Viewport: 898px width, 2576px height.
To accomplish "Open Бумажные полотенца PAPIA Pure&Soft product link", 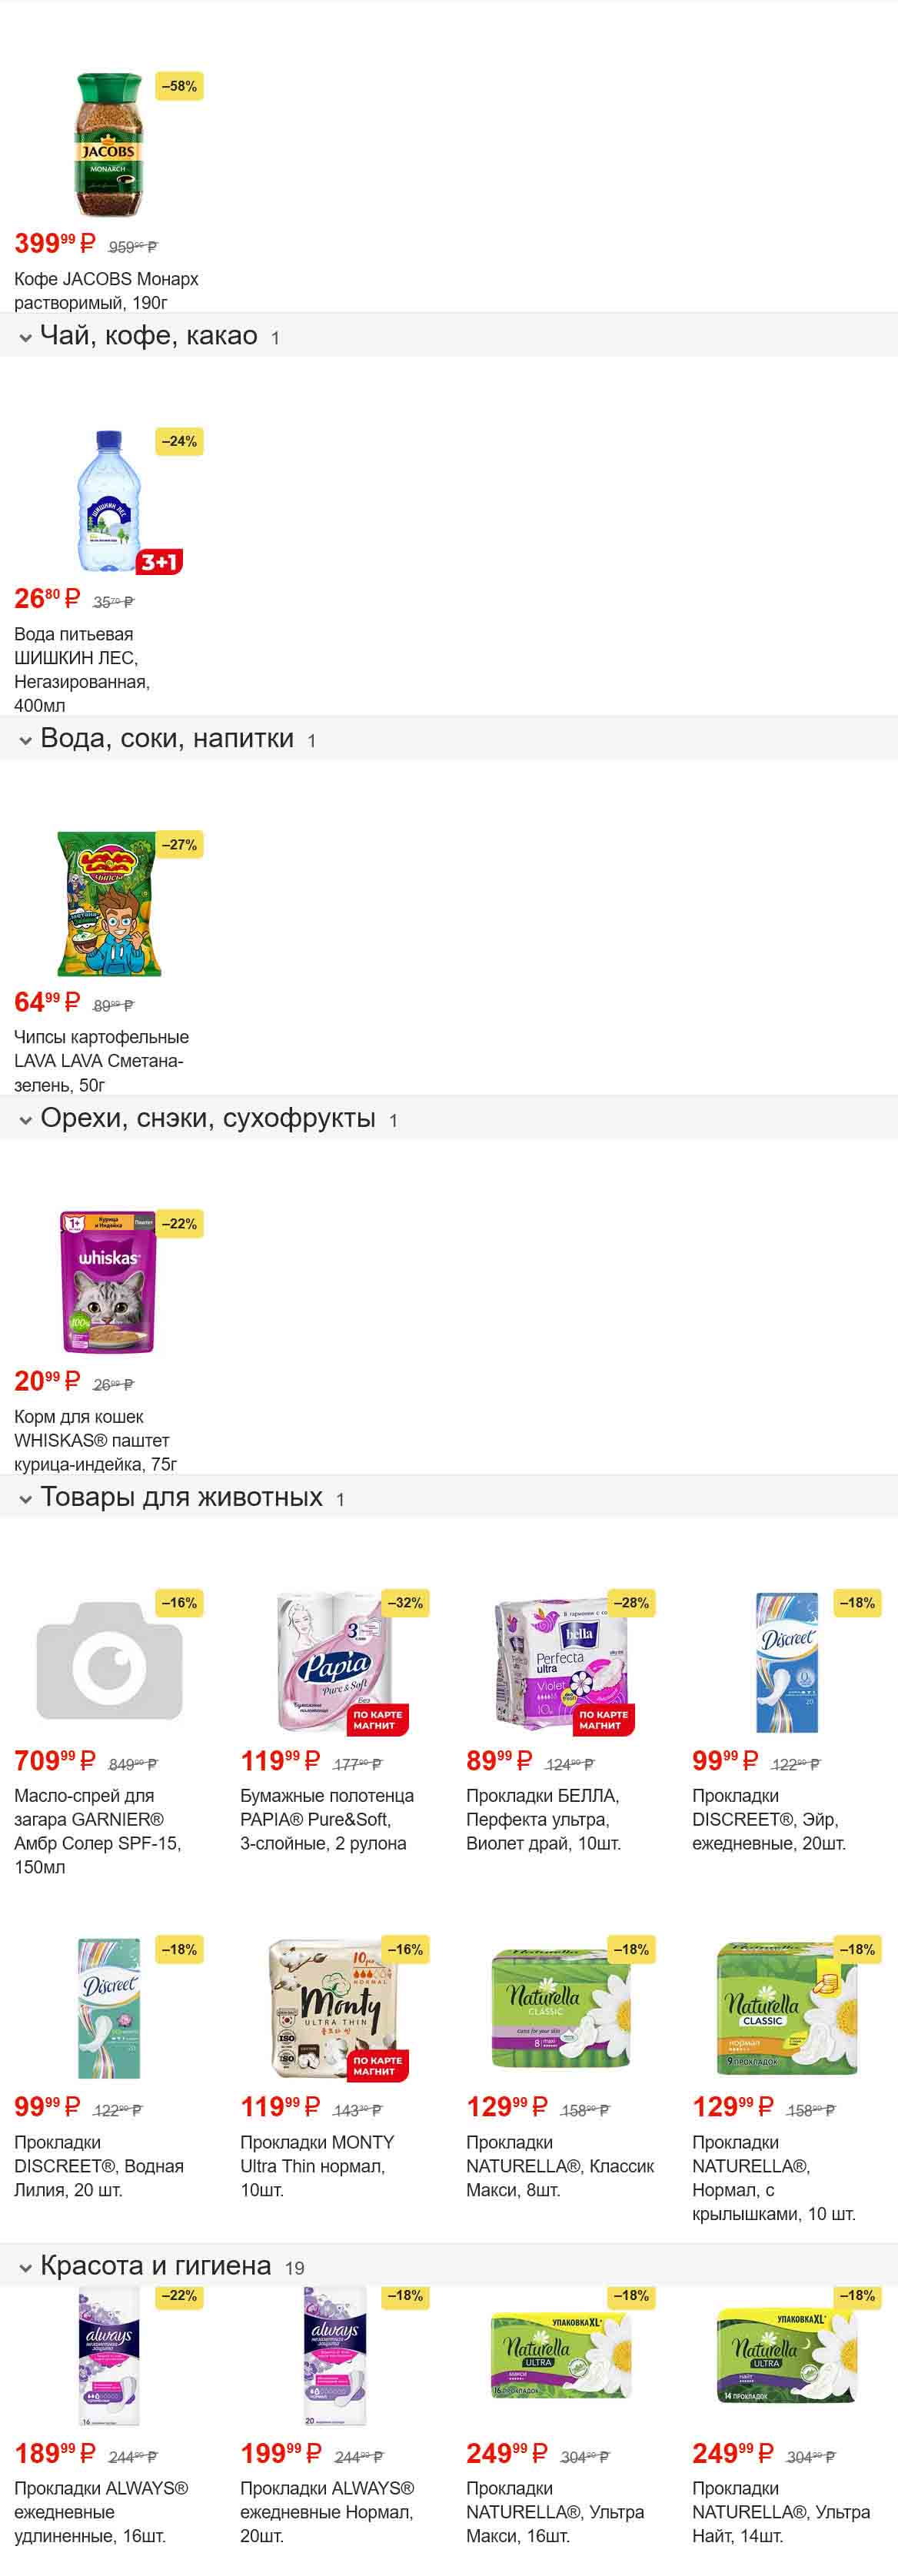I will coord(327,1819).
